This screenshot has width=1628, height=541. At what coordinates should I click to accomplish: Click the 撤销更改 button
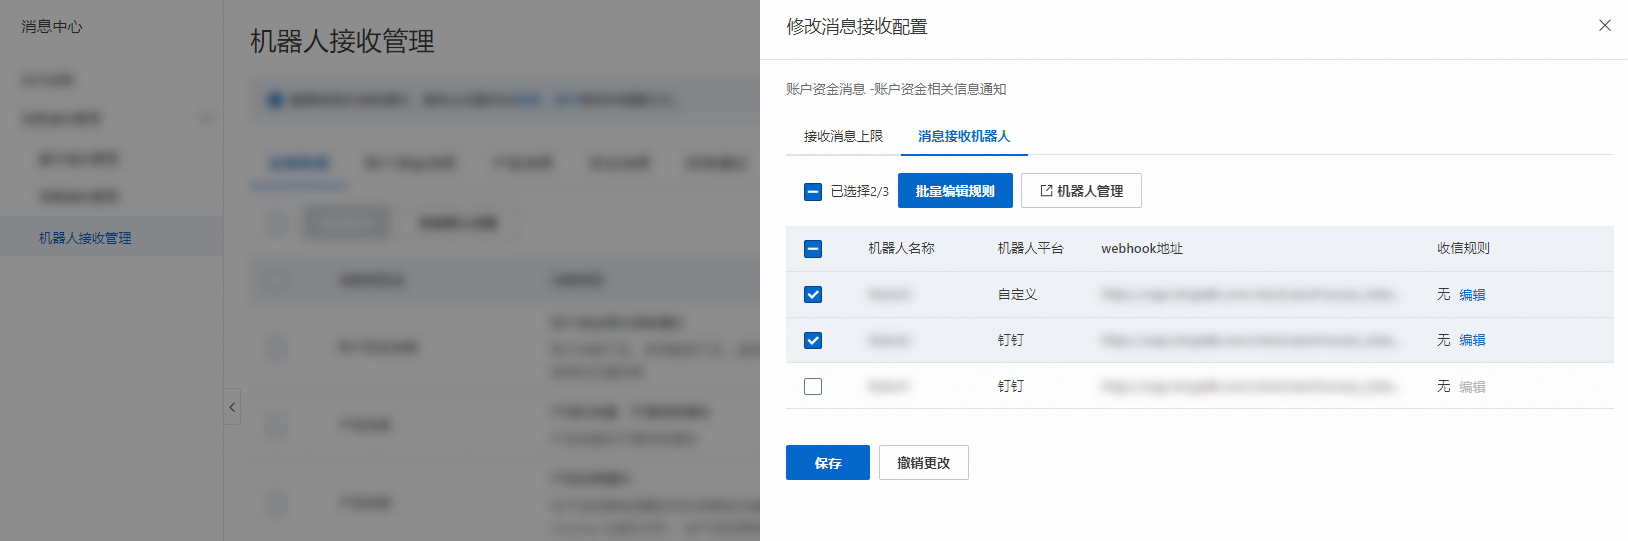pyautogui.click(x=924, y=463)
